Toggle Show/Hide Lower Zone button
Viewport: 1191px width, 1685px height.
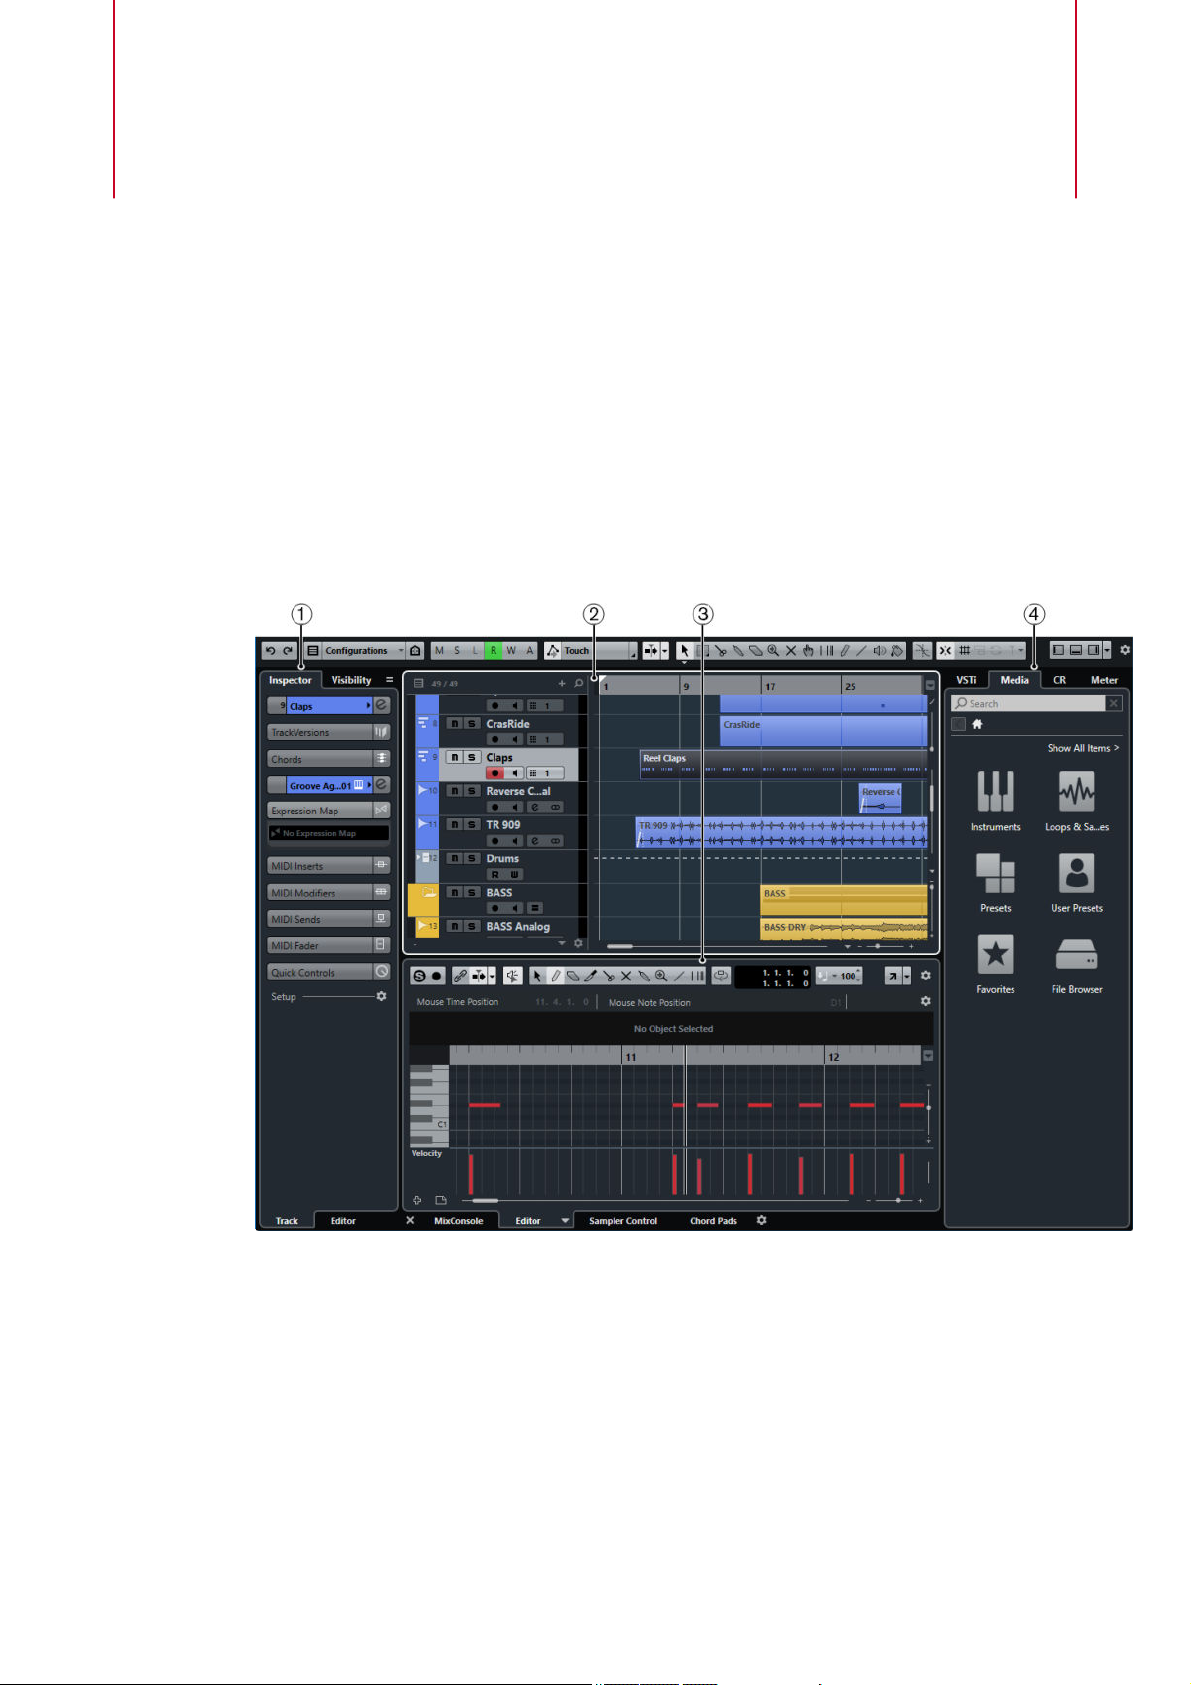click(x=1076, y=650)
